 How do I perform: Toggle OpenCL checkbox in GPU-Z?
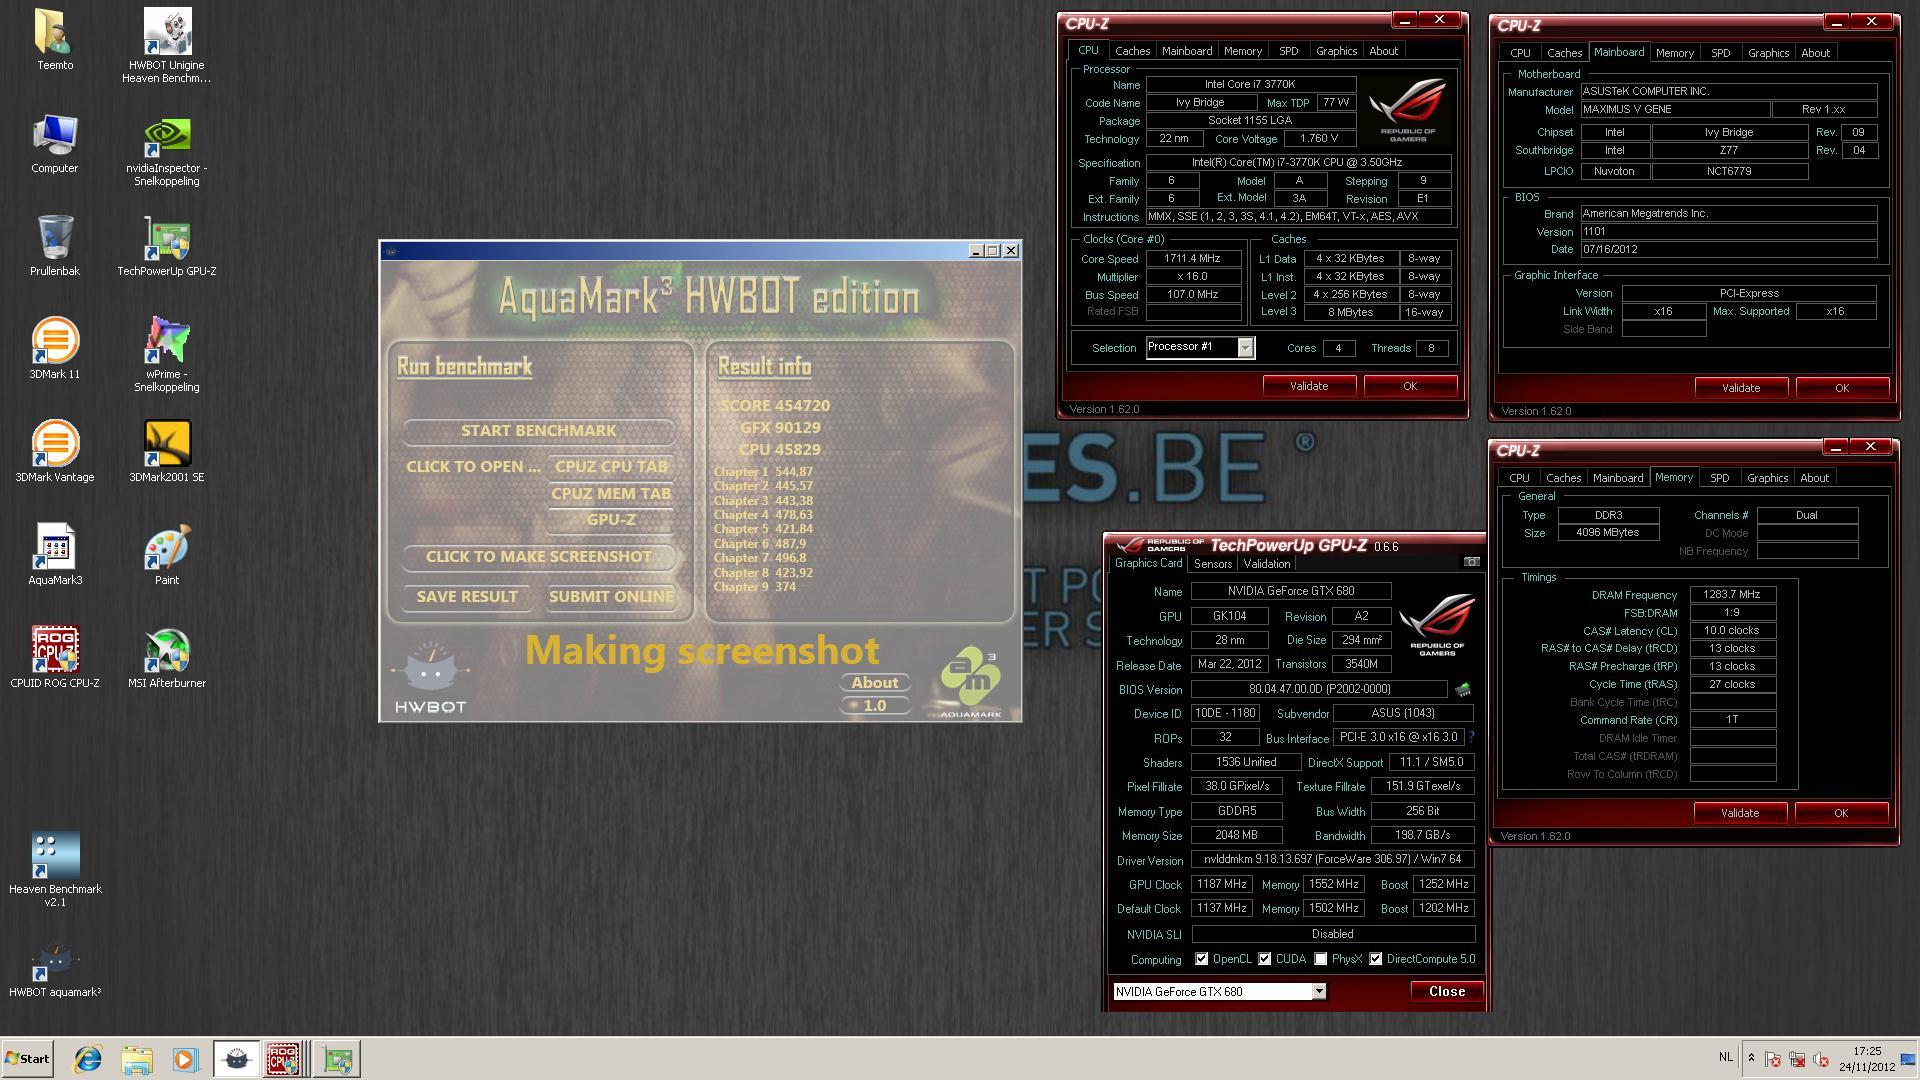1201,959
